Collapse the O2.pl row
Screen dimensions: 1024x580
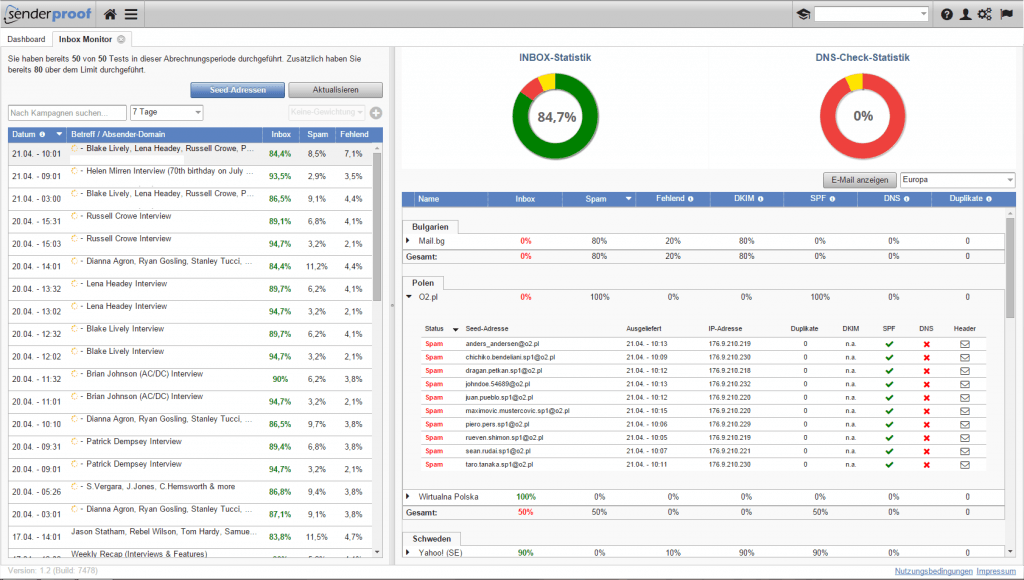coord(409,297)
